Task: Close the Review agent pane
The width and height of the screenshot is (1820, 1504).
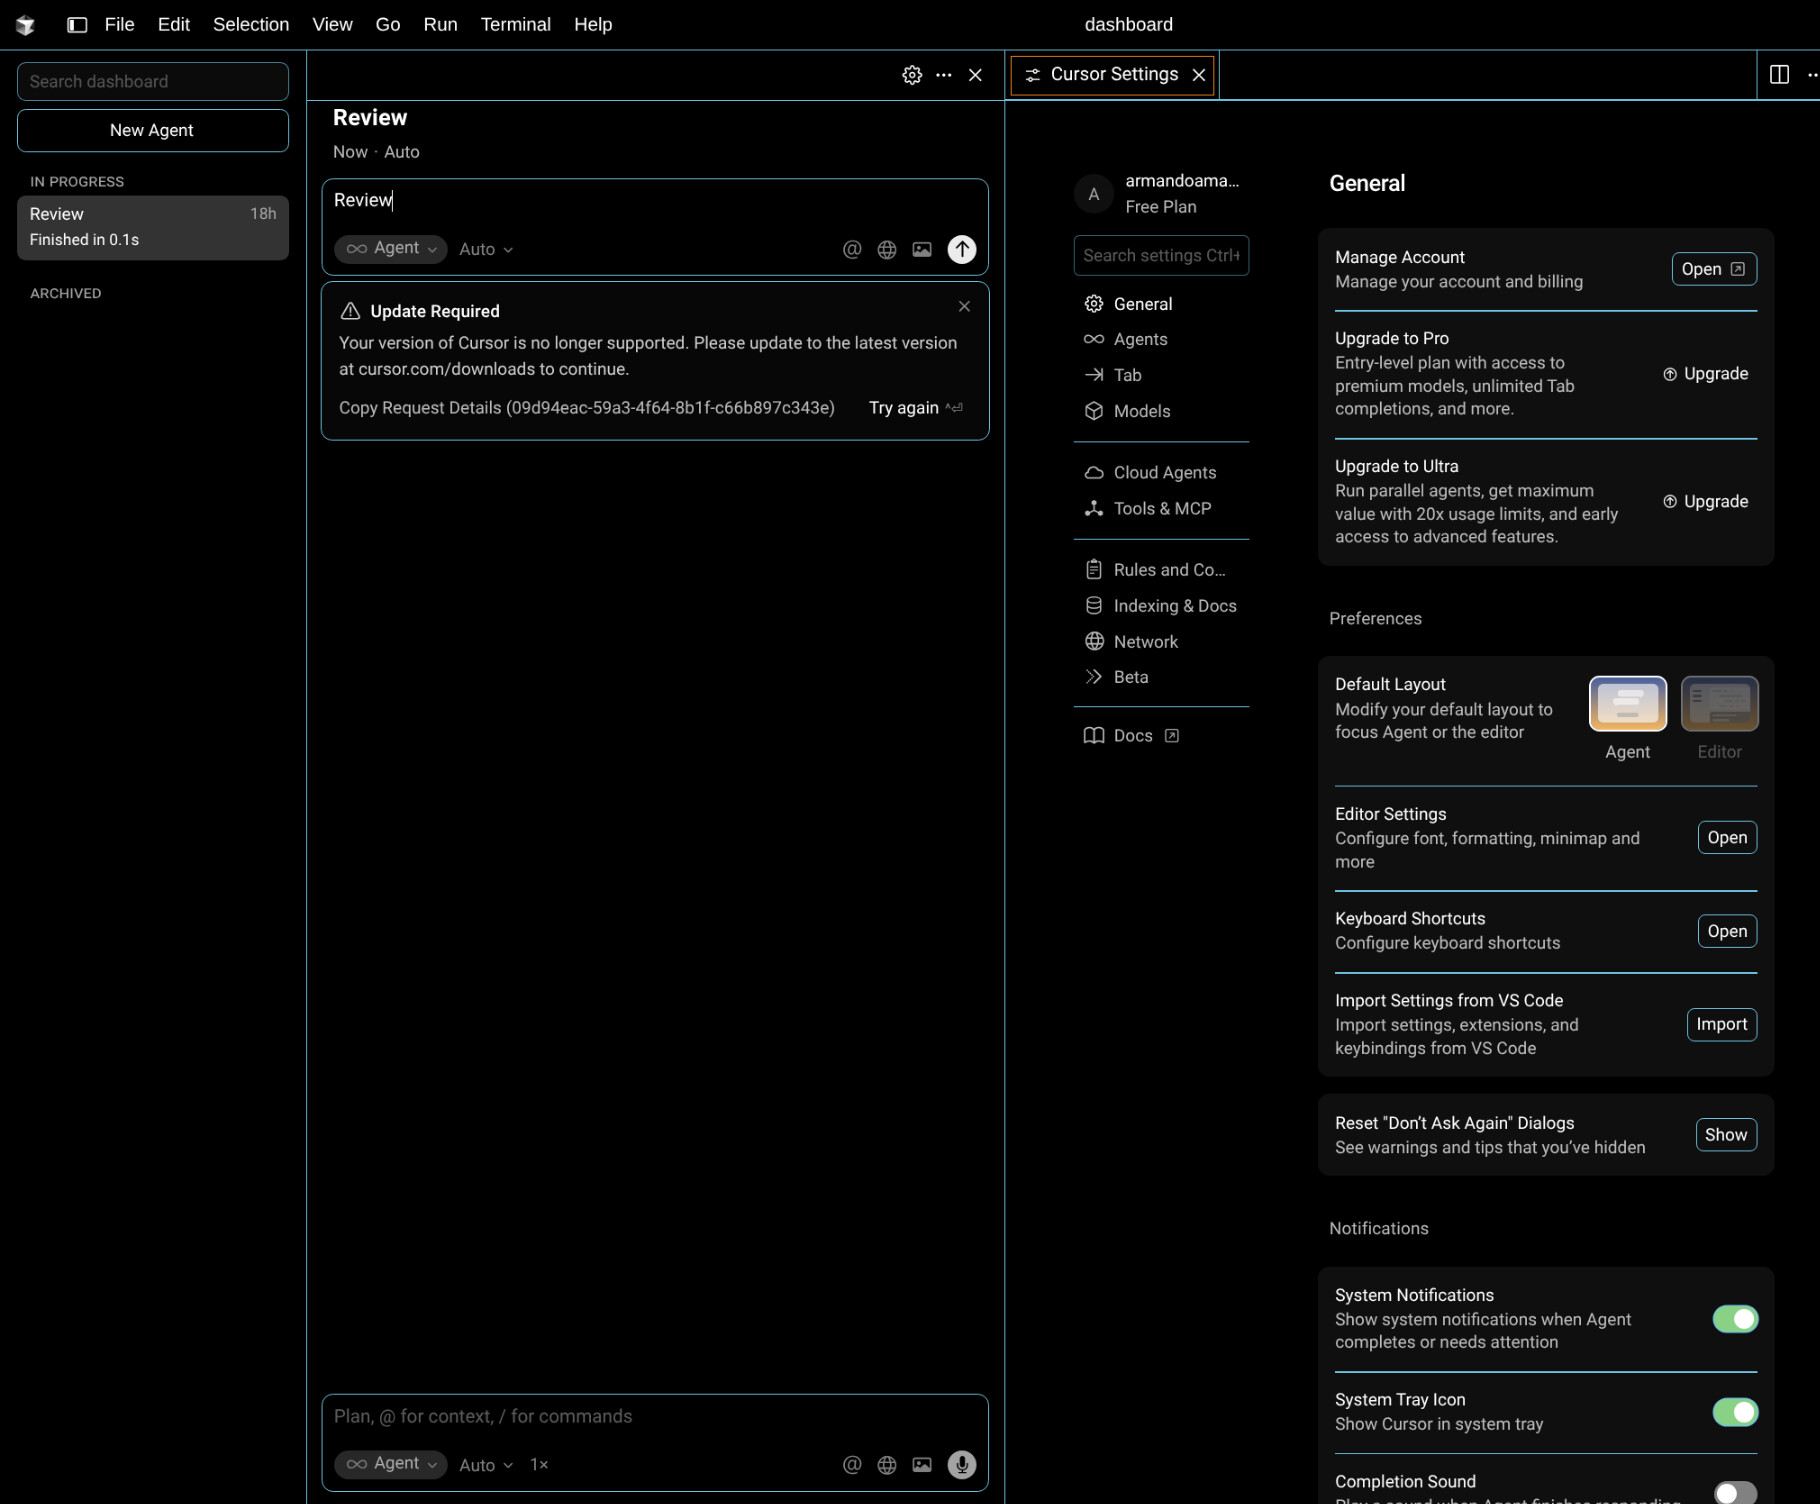Action: click(976, 75)
